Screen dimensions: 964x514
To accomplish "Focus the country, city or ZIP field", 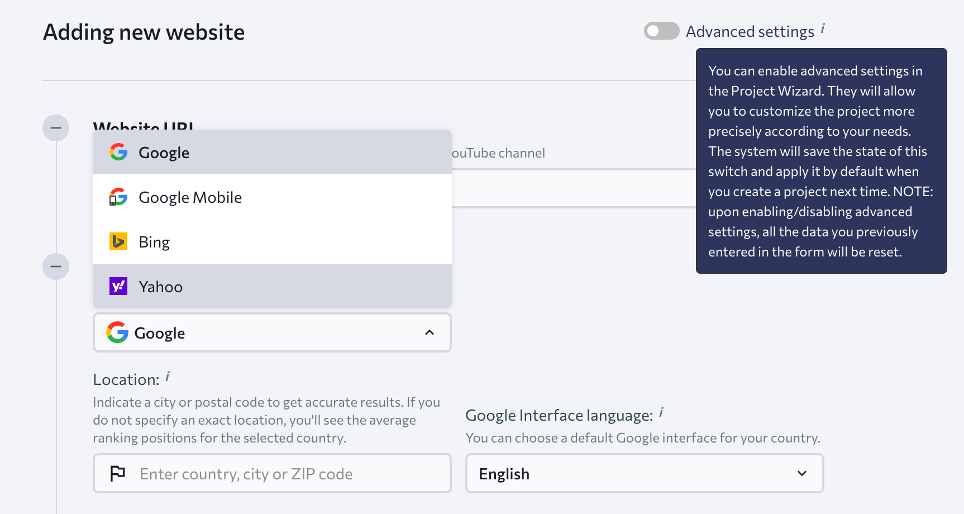I will (x=290, y=474).
